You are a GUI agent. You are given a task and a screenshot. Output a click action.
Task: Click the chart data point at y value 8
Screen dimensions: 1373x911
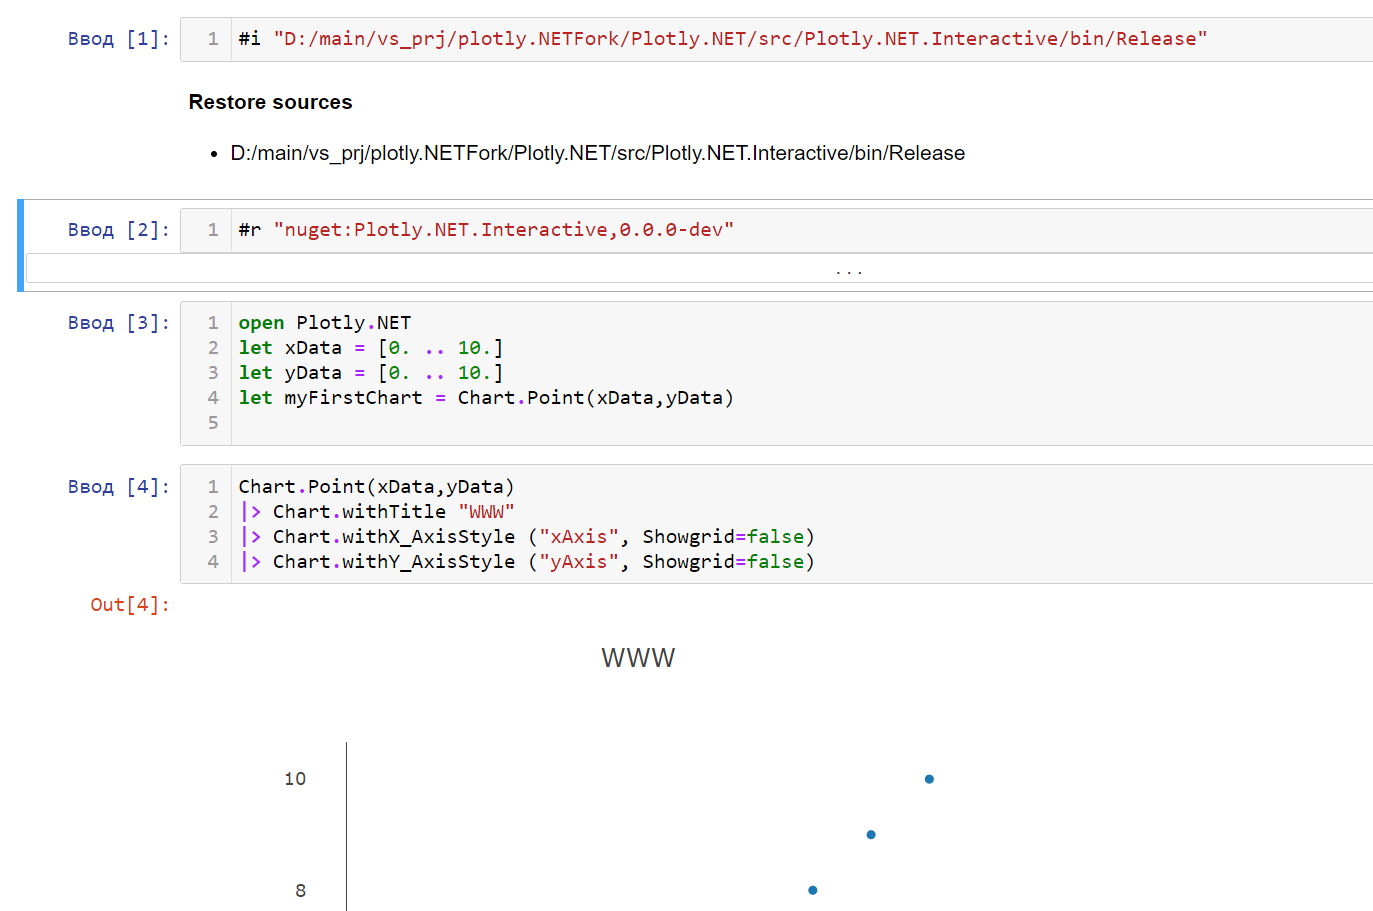813,890
